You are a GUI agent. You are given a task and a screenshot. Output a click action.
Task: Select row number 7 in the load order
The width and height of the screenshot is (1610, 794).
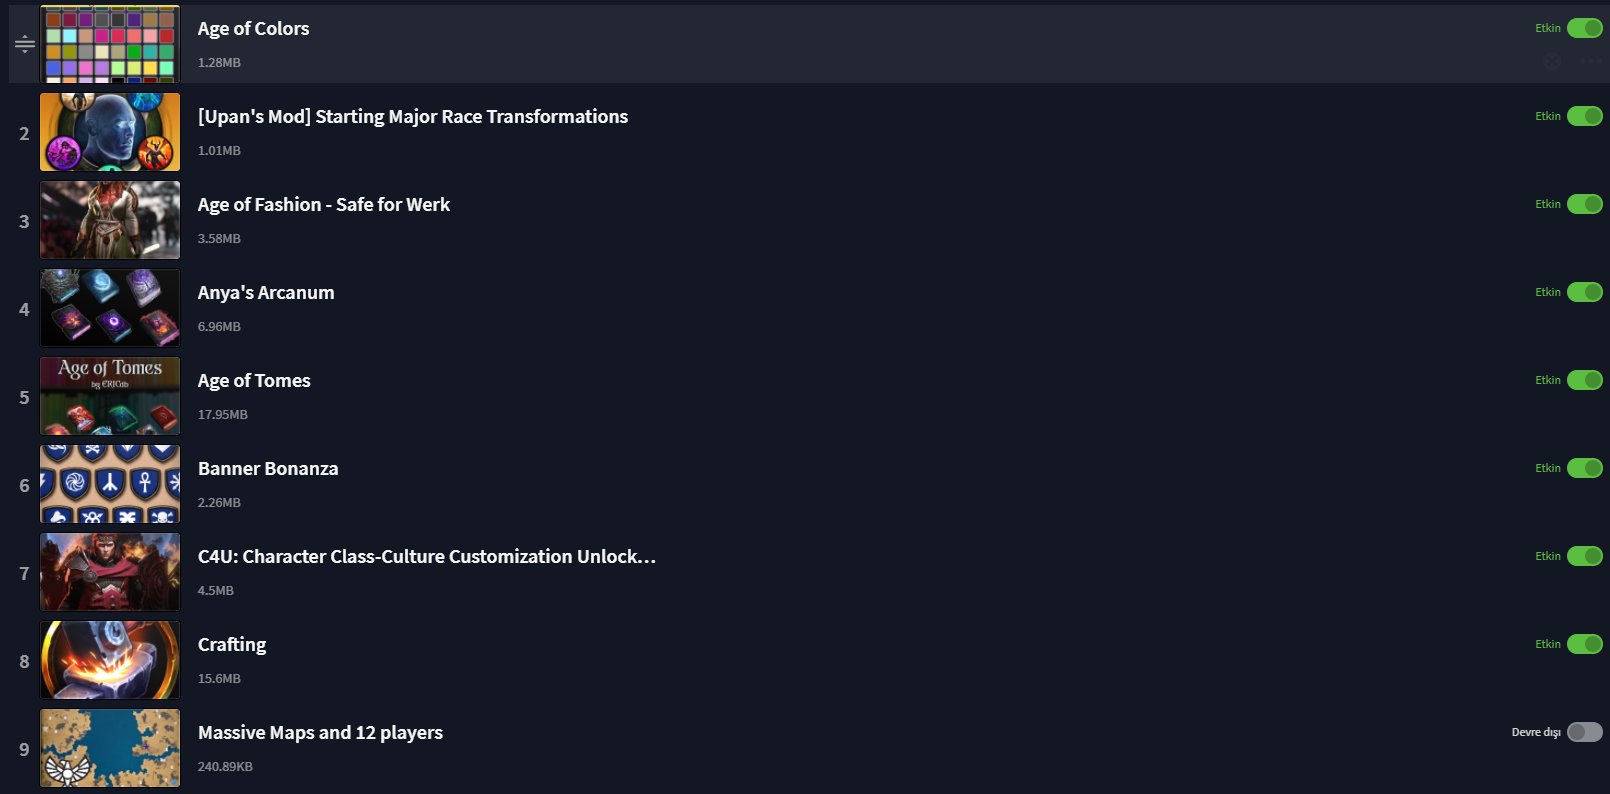point(24,573)
